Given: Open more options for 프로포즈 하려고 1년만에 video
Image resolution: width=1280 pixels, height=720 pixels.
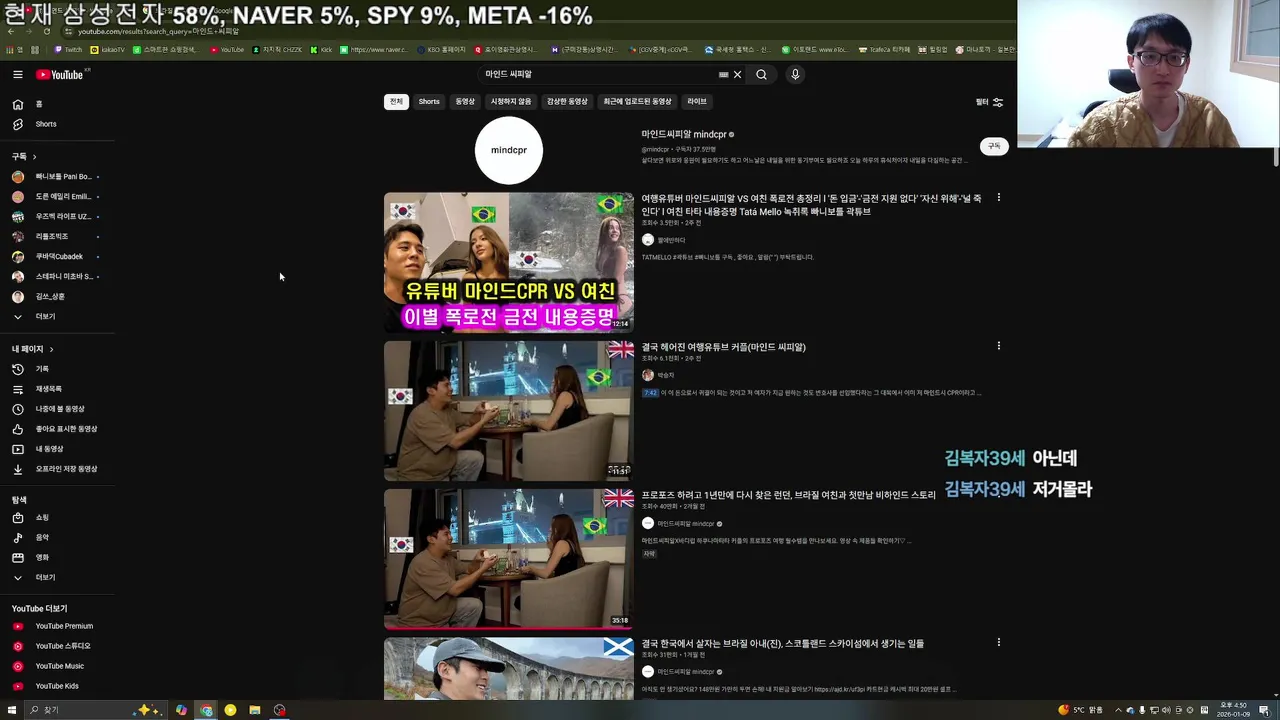Looking at the screenshot, I should 998,494.
